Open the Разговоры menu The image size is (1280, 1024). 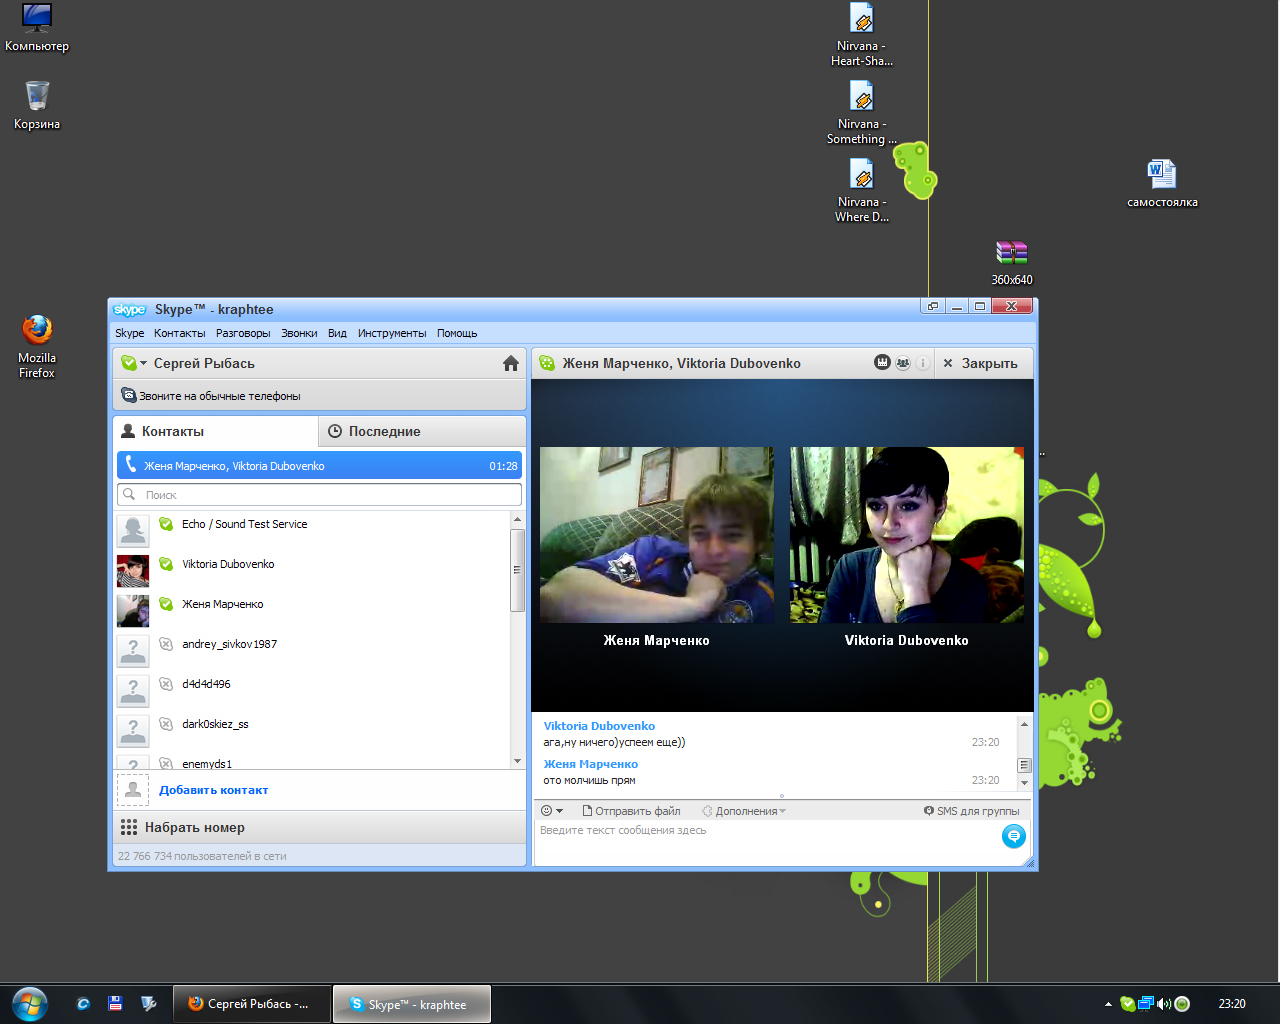[x=243, y=333]
